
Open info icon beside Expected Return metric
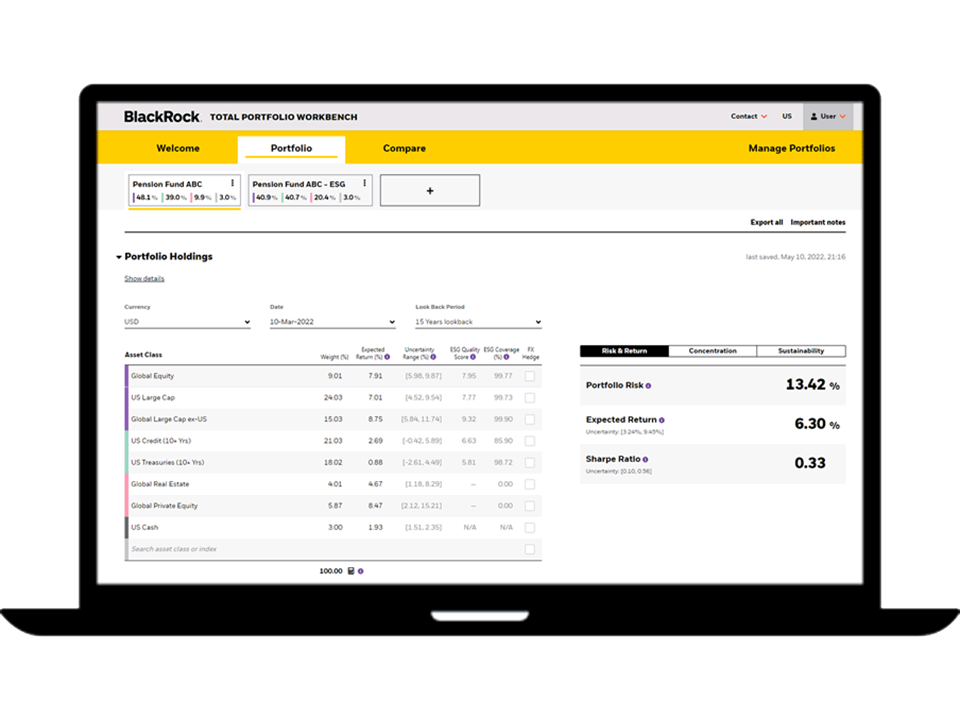662,420
